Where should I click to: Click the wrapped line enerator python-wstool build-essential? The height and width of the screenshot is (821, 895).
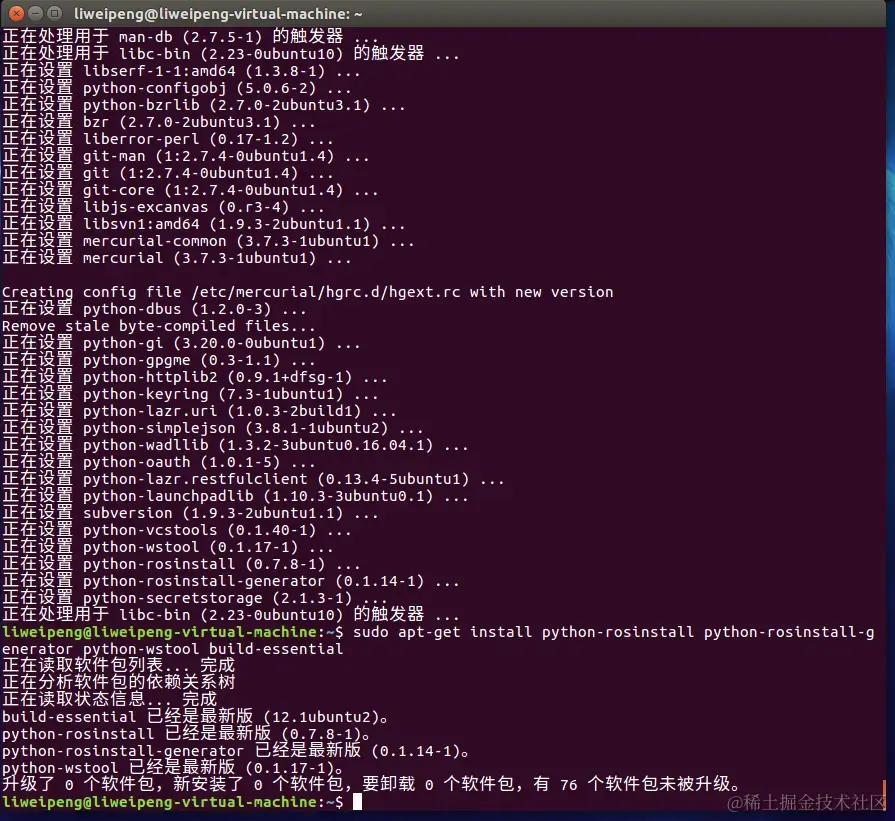(172, 649)
